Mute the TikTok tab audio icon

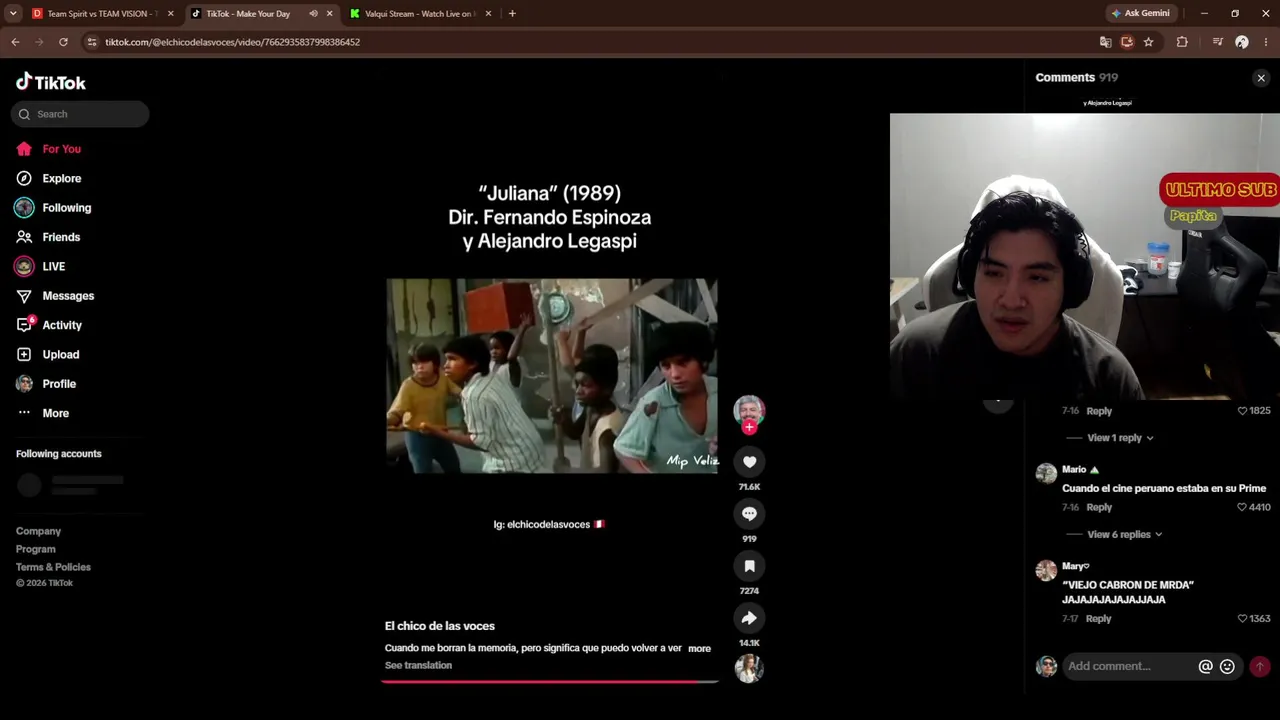(313, 14)
